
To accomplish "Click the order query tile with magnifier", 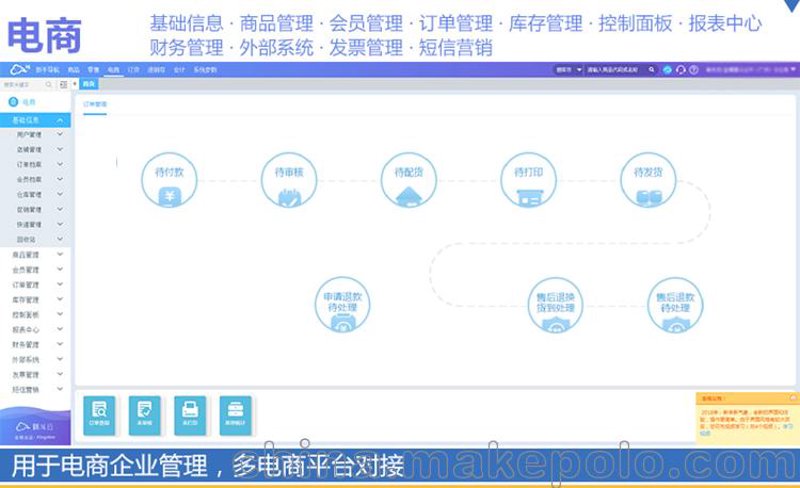I will (99, 415).
